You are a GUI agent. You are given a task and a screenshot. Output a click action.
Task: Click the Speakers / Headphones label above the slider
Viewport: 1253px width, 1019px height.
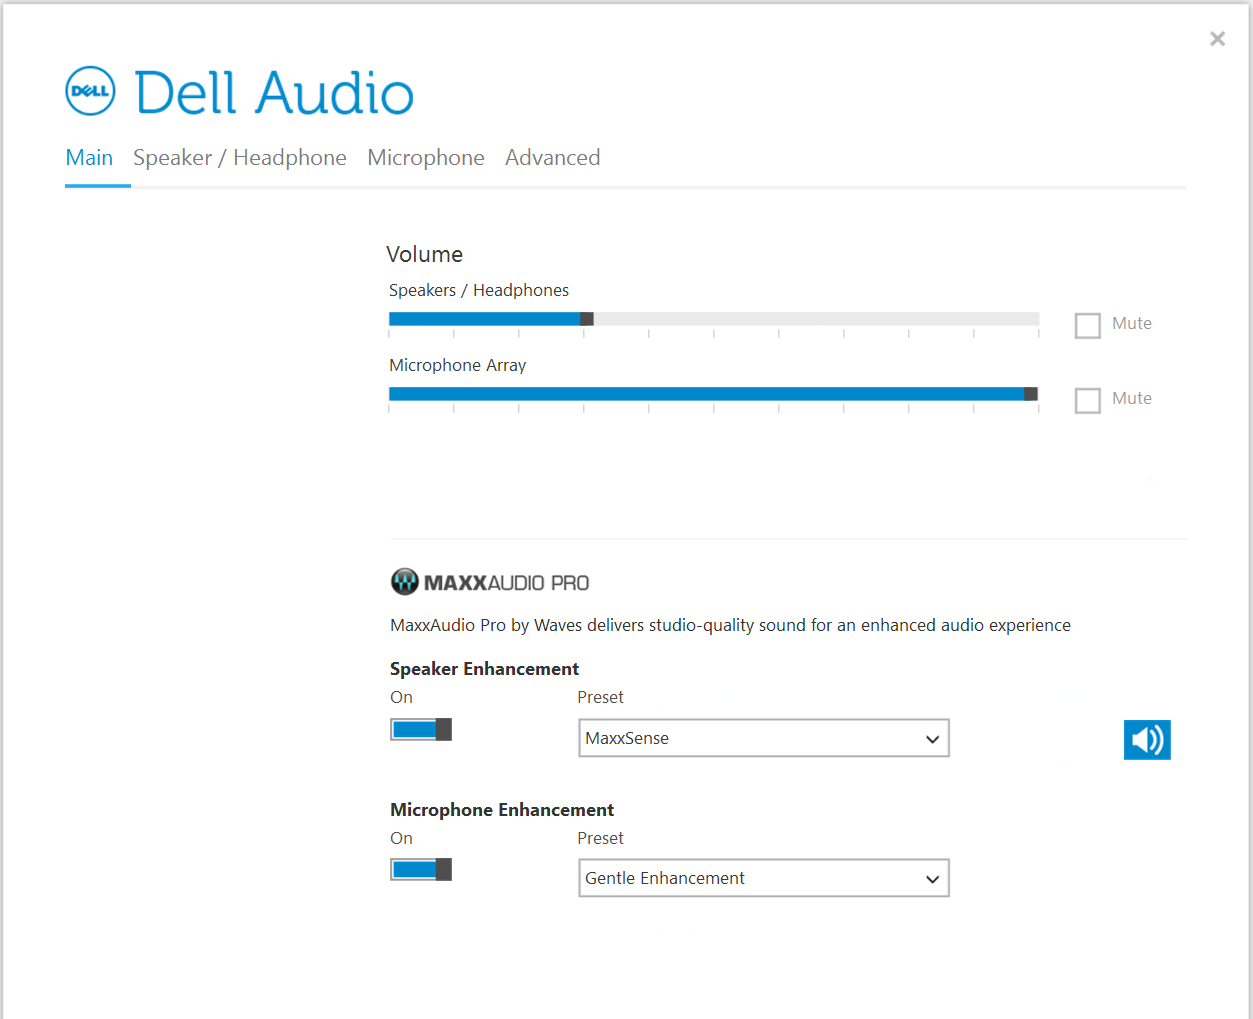[x=479, y=290]
